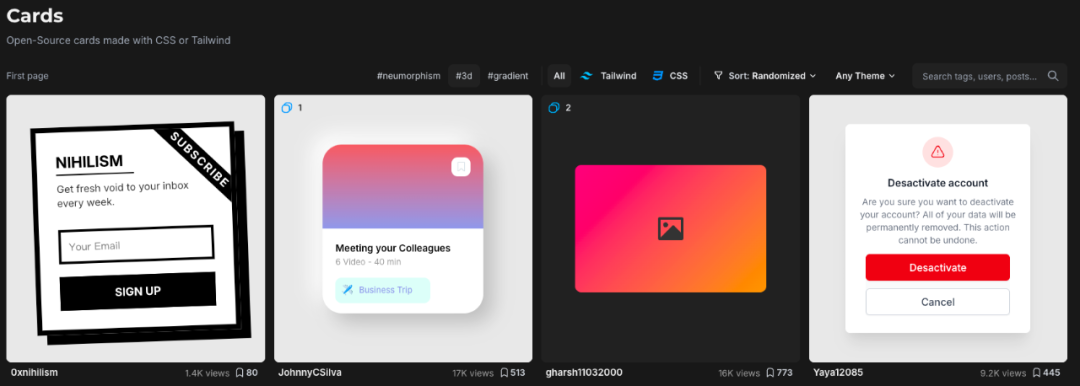Click the Desactivate account heading
The height and width of the screenshot is (386, 1080).
tap(937, 183)
